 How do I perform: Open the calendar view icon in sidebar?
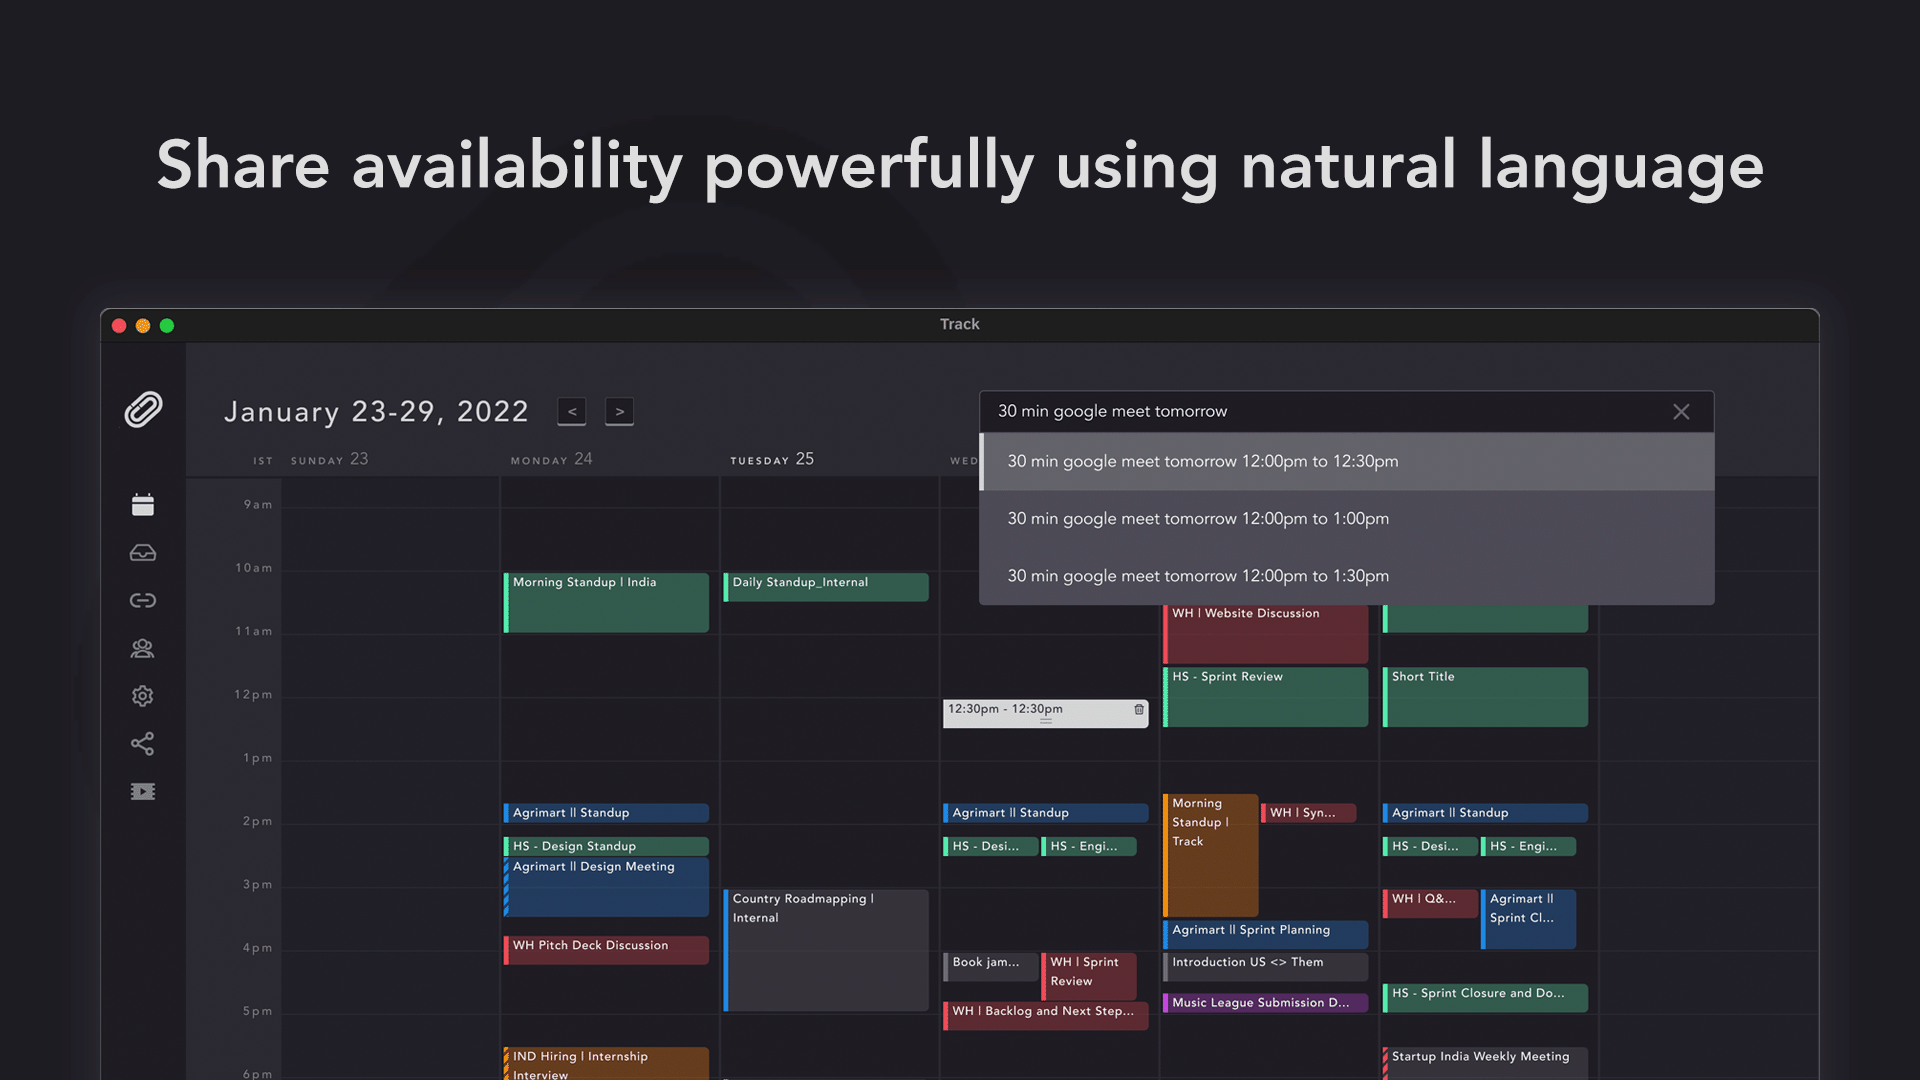pos(143,505)
